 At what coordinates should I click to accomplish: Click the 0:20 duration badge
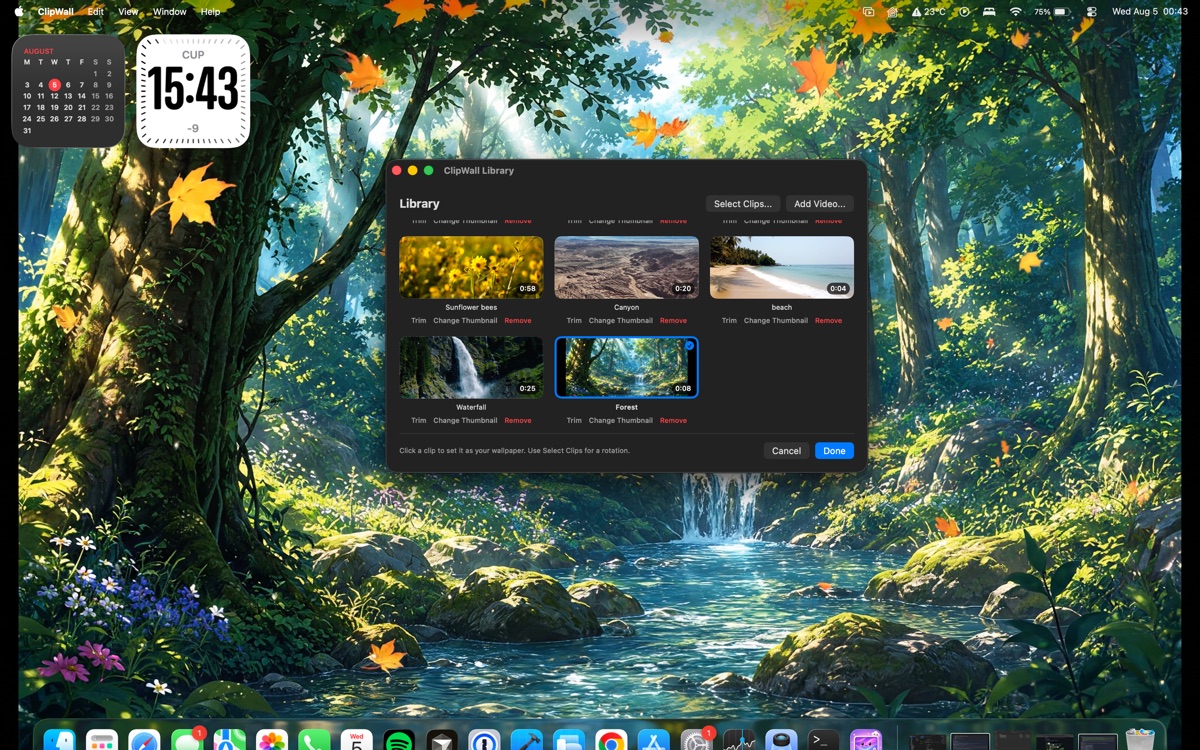pyautogui.click(x=683, y=289)
